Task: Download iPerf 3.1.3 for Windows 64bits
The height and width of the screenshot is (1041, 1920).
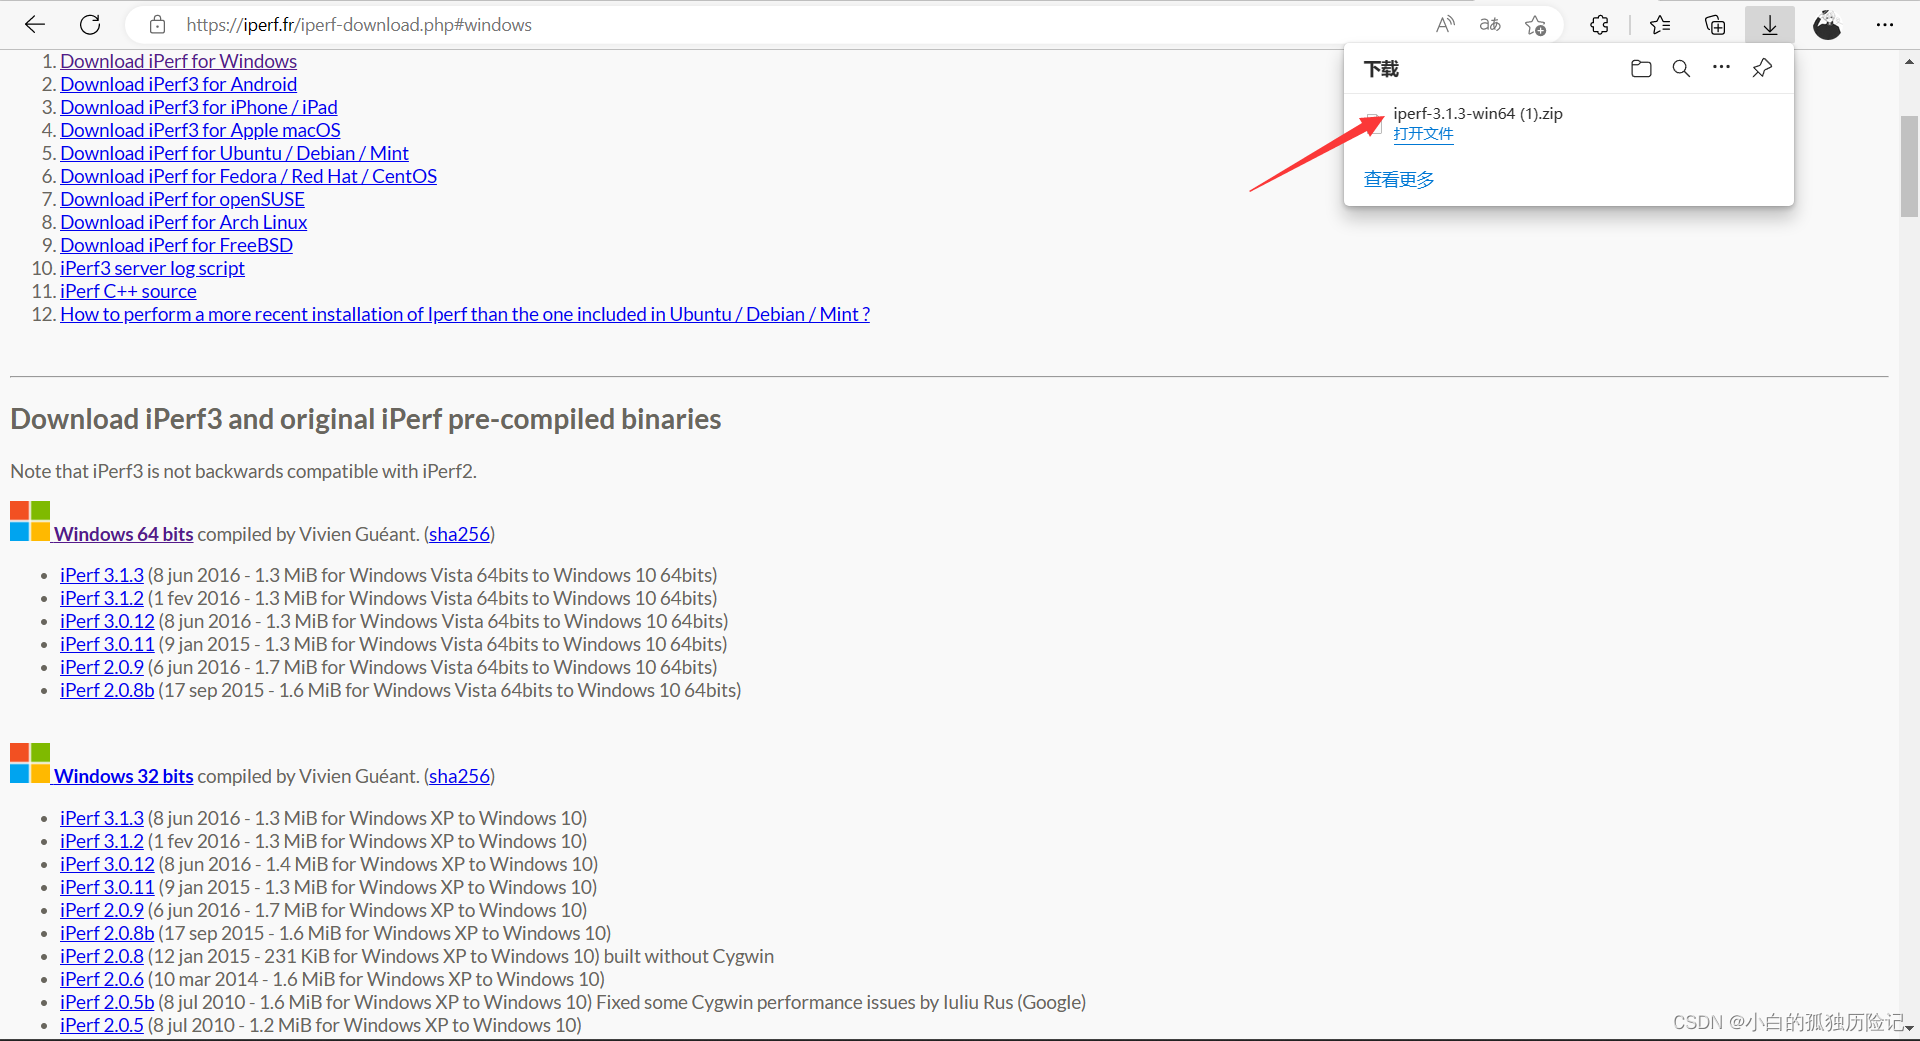Action: tap(102, 575)
